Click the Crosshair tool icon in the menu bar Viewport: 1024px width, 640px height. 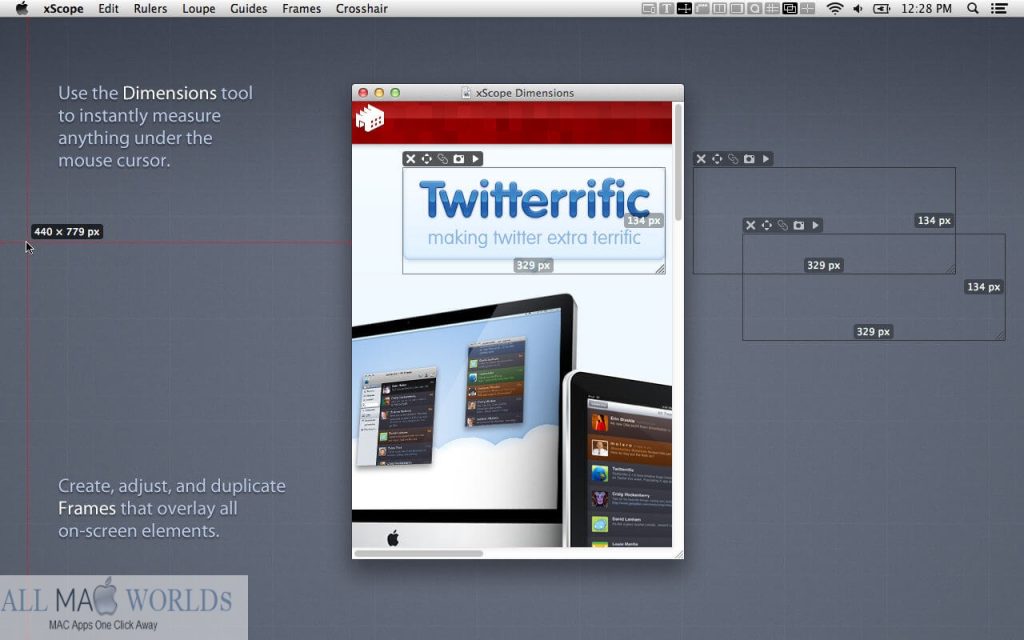coord(807,8)
